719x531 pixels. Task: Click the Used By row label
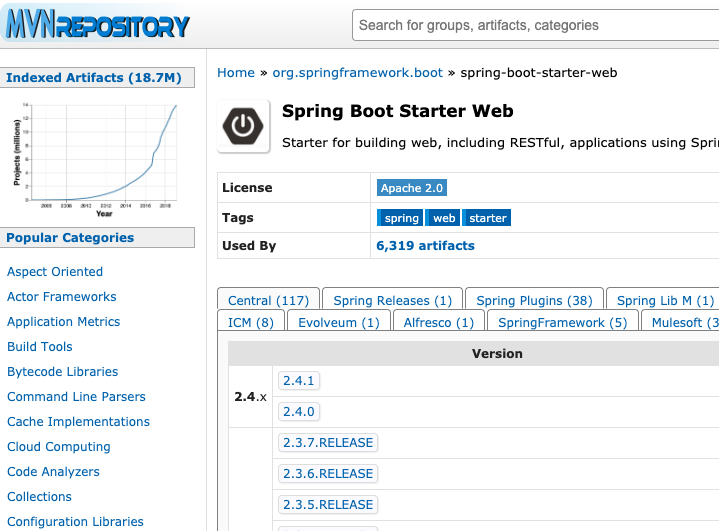pyautogui.click(x=249, y=246)
